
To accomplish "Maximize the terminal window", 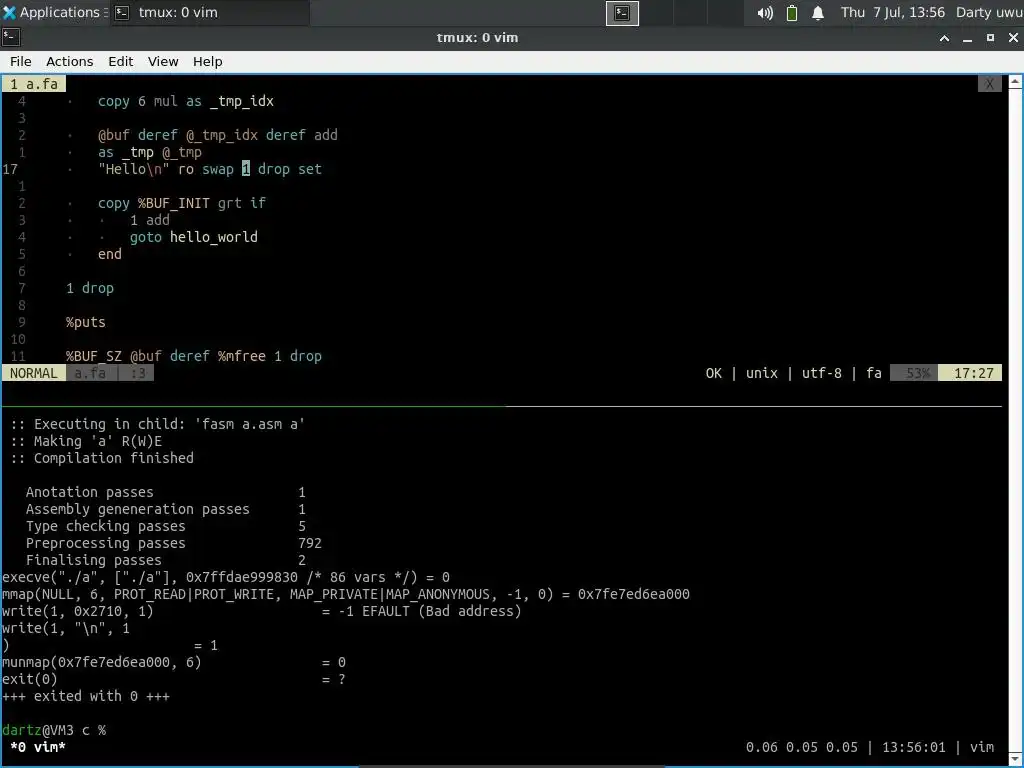I will click(990, 39).
